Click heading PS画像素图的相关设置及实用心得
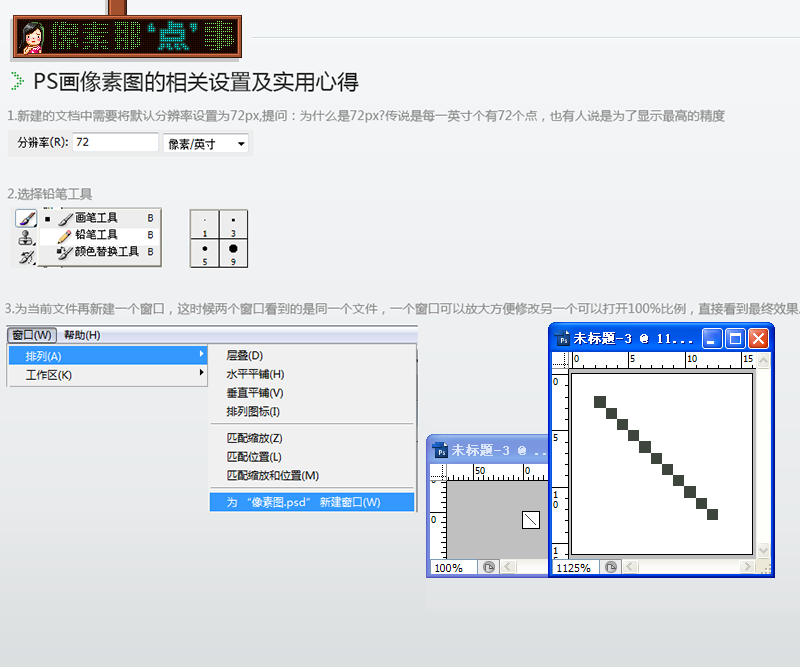 point(196,82)
